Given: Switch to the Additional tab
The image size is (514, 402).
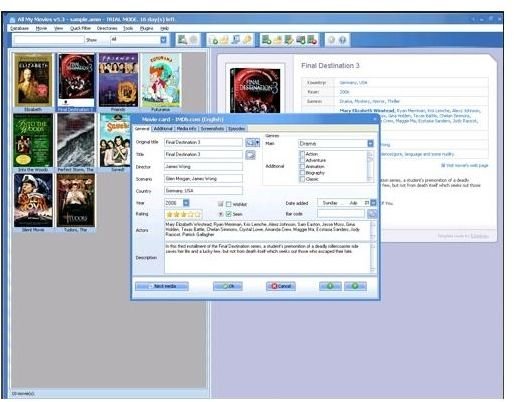Looking at the screenshot, I should [x=163, y=129].
